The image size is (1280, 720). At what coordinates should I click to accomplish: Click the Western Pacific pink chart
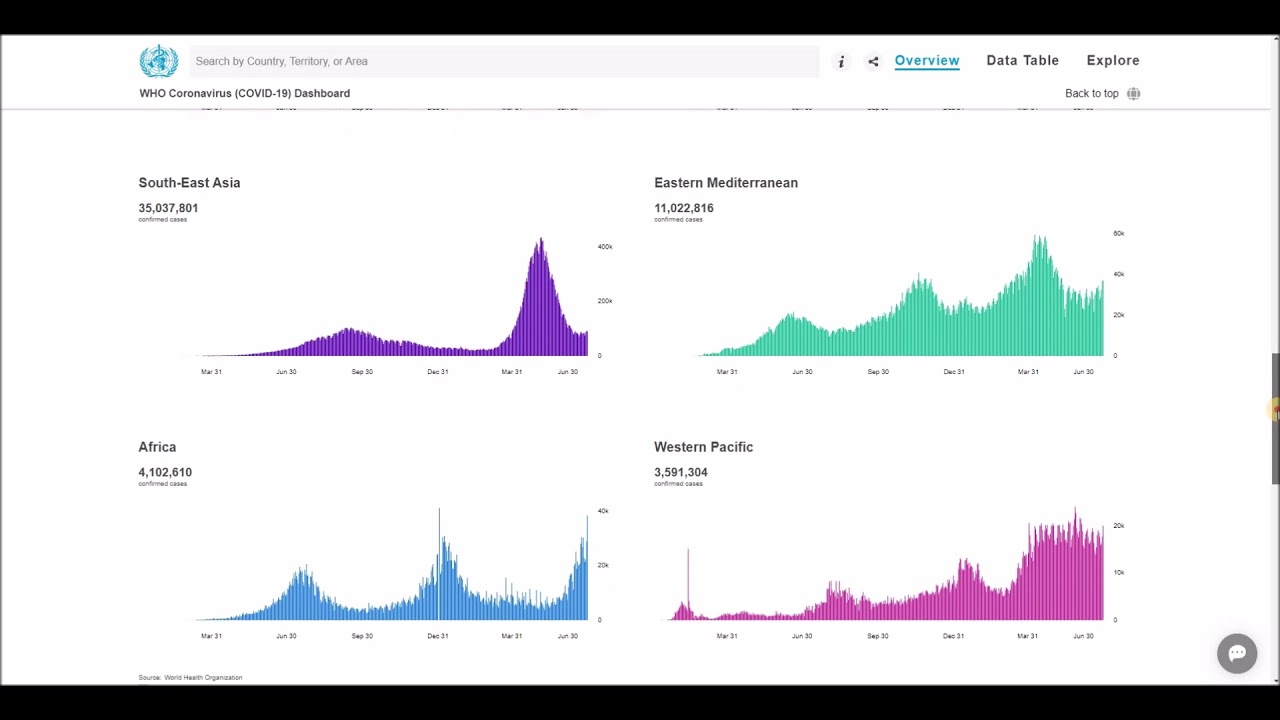coord(887,565)
